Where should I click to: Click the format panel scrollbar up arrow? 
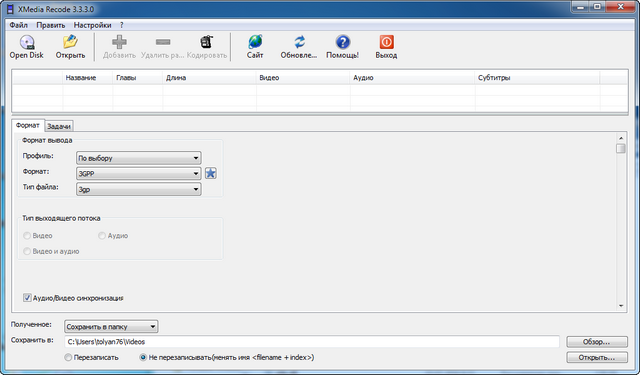pyautogui.click(x=621, y=138)
